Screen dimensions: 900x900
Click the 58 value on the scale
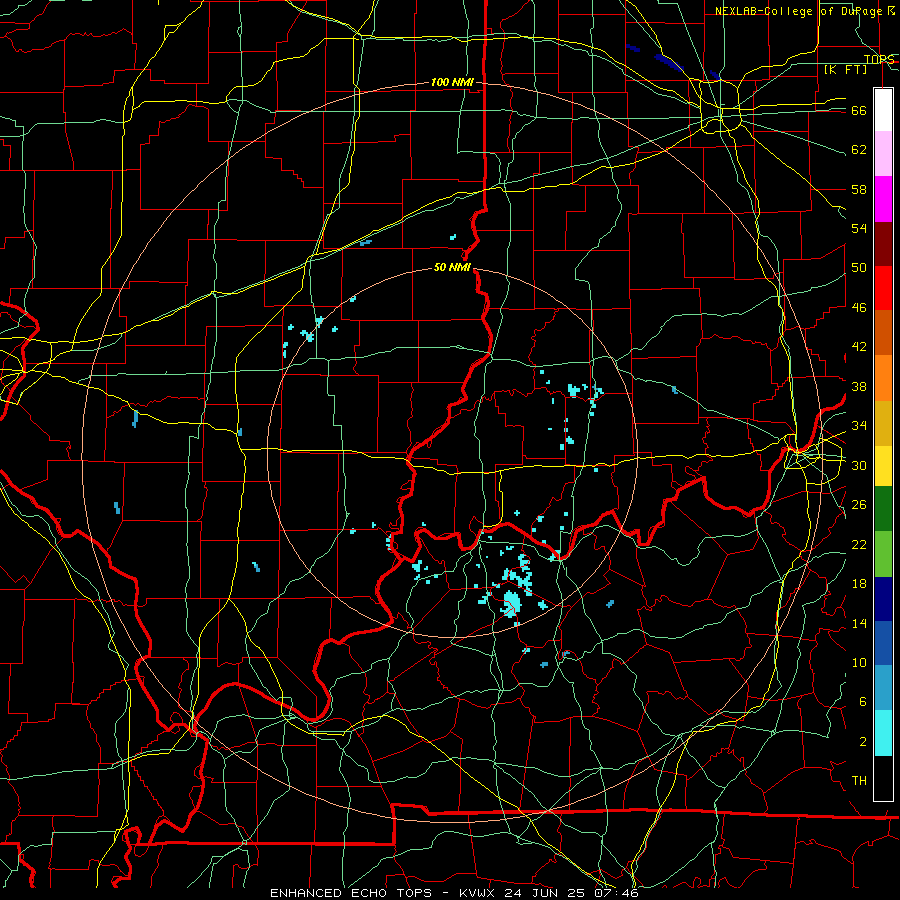859,189
